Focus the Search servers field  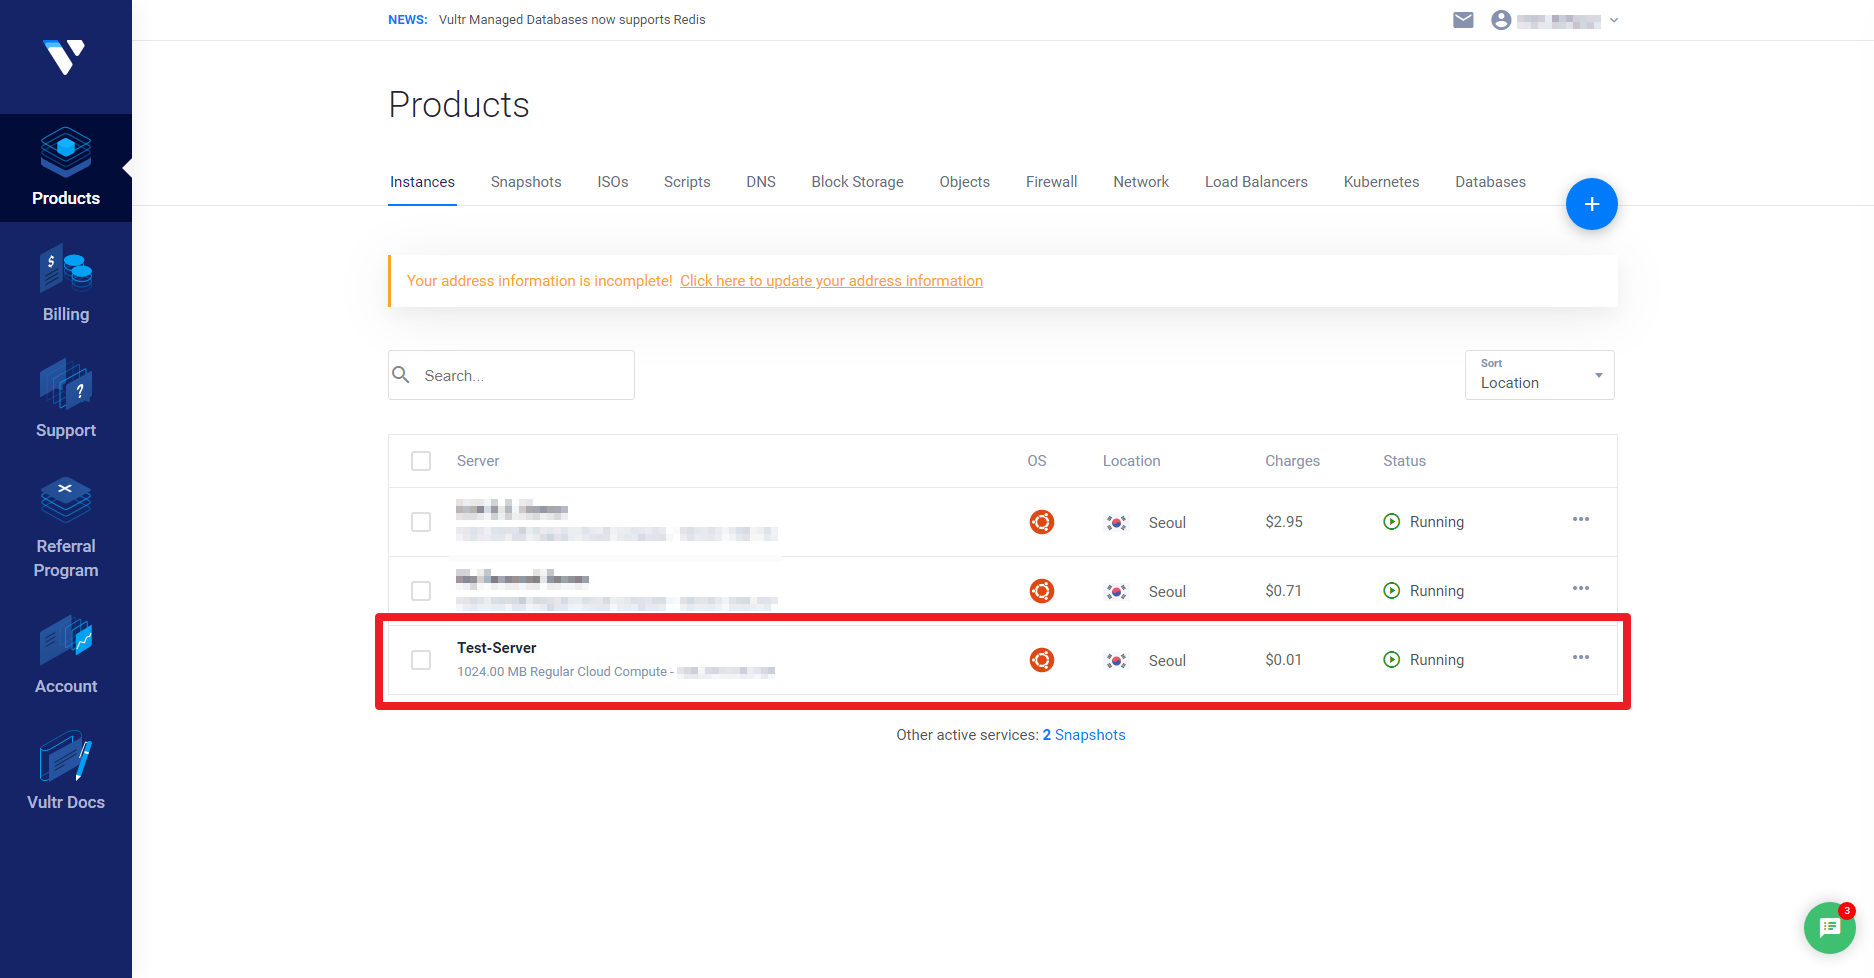tap(512, 375)
